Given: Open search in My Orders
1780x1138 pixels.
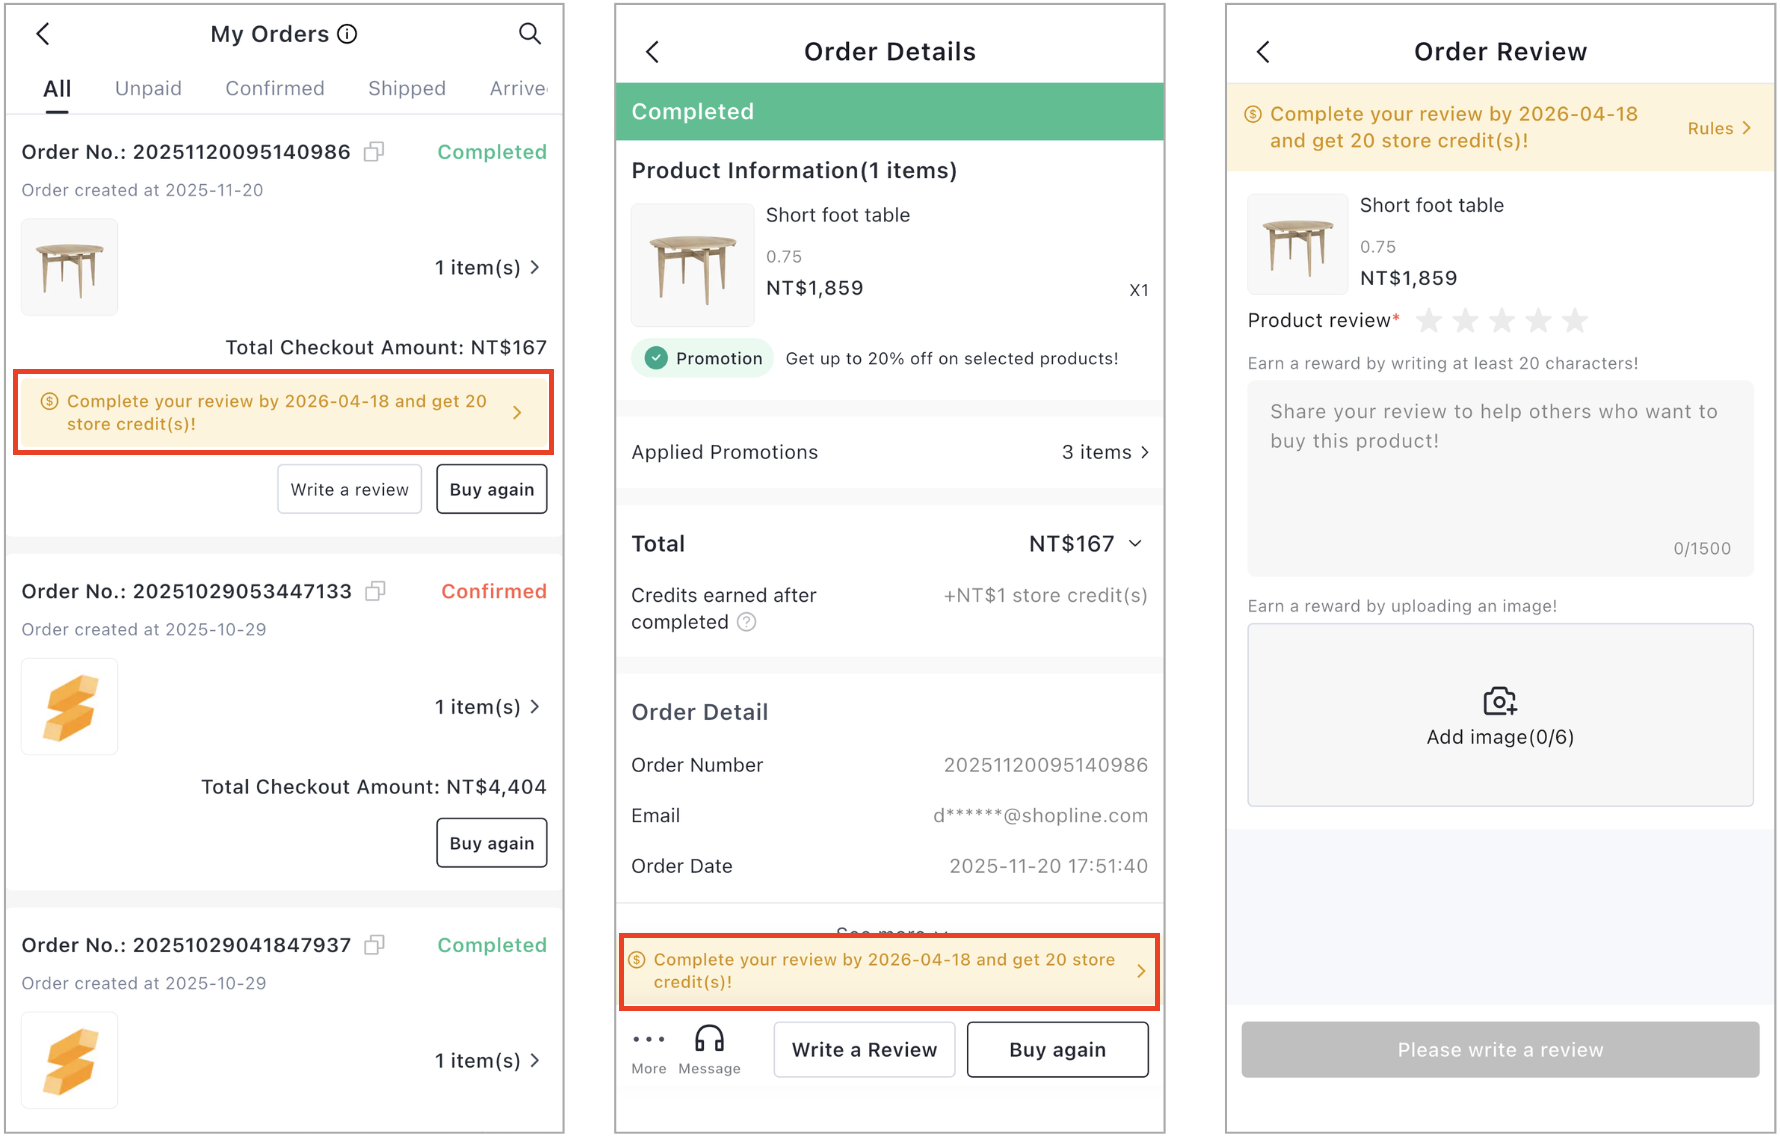Looking at the screenshot, I should pos(530,34).
